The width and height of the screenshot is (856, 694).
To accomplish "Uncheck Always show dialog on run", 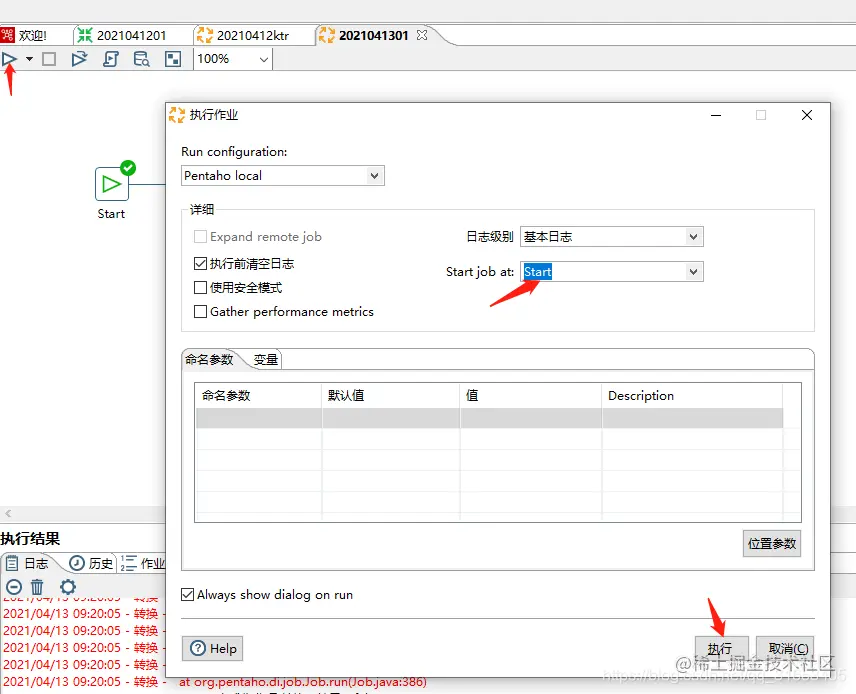I will [187, 595].
